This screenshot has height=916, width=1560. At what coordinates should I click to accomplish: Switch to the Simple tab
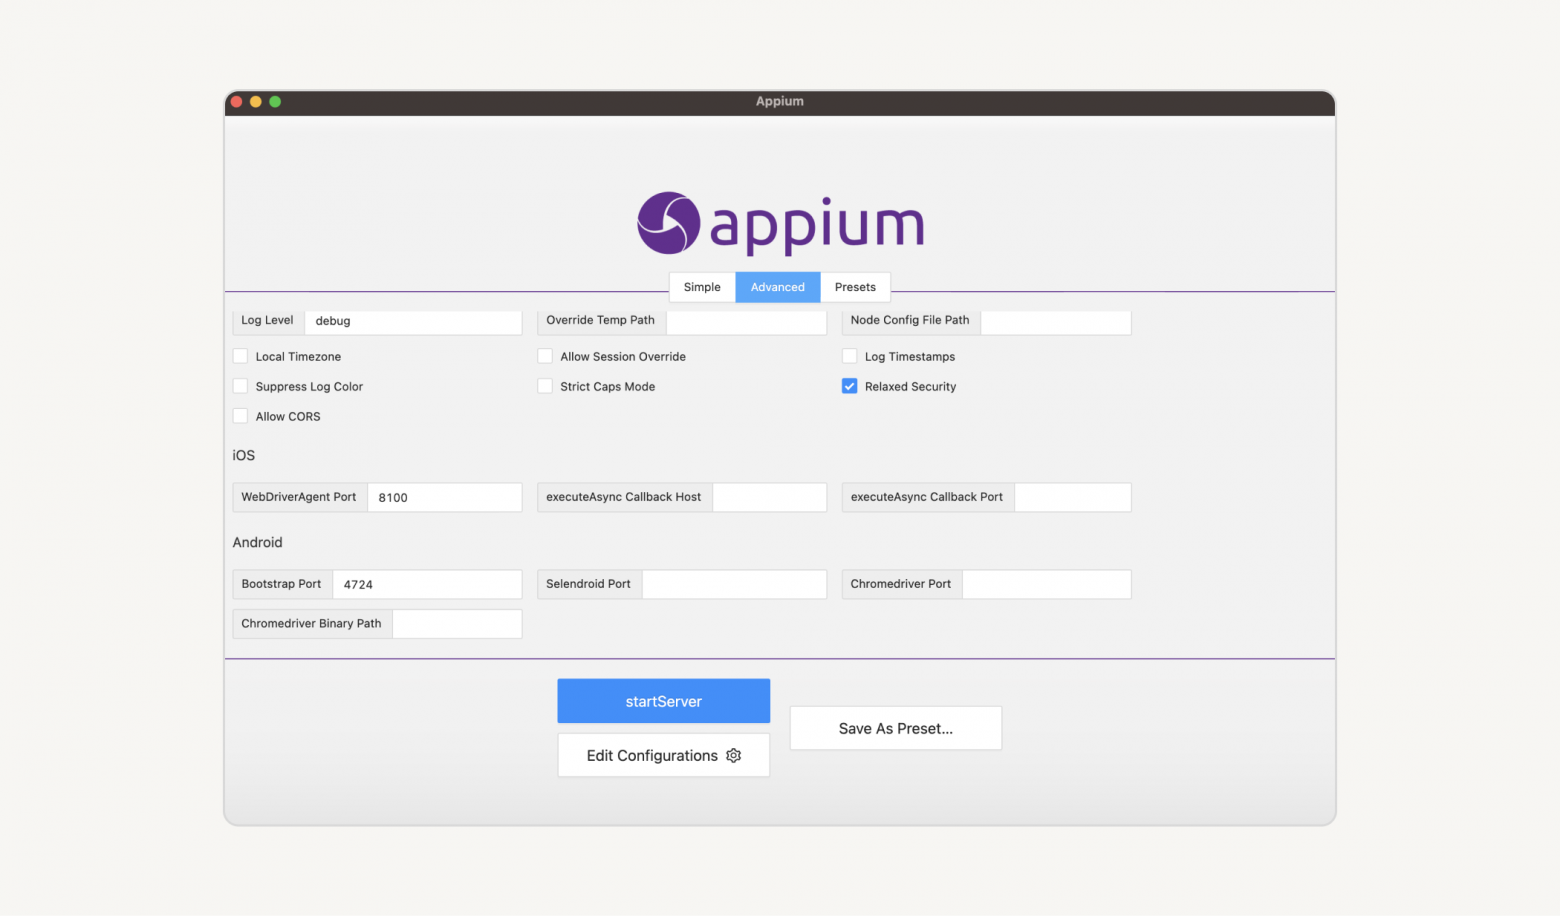(702, 287)
